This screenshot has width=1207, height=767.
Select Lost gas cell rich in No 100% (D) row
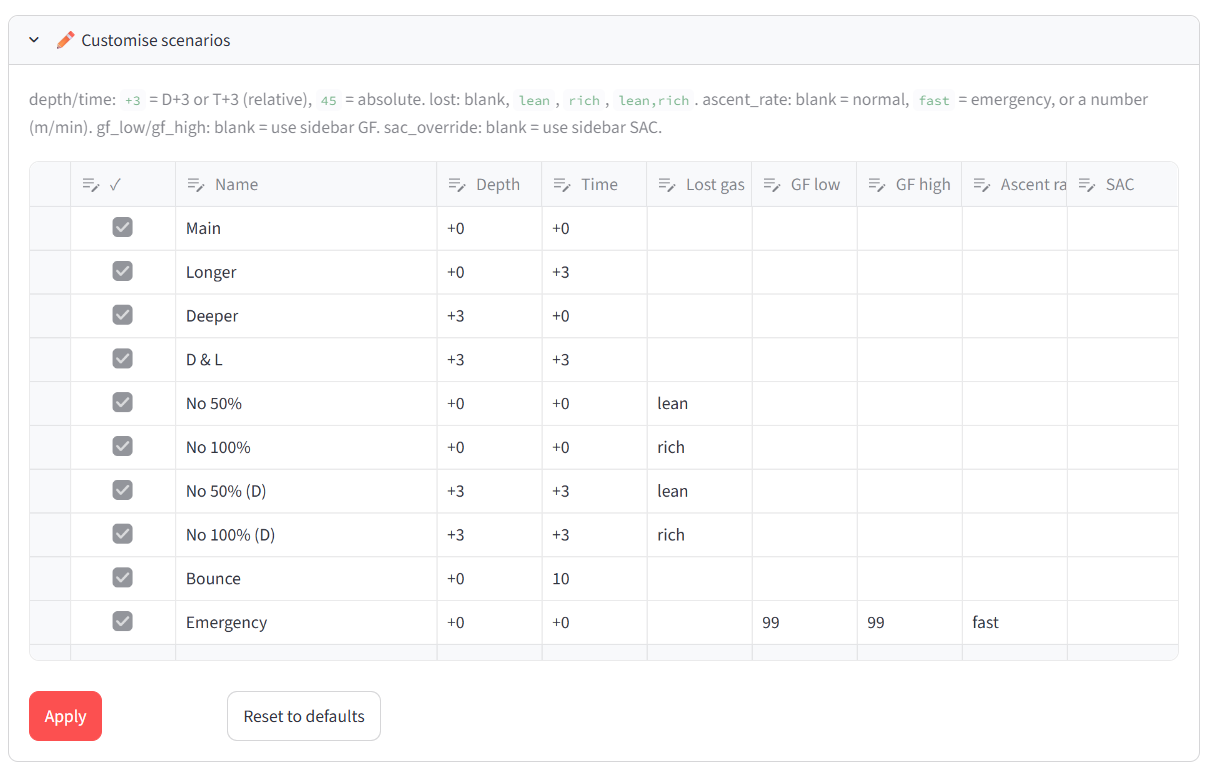click(x=699, y=535)
